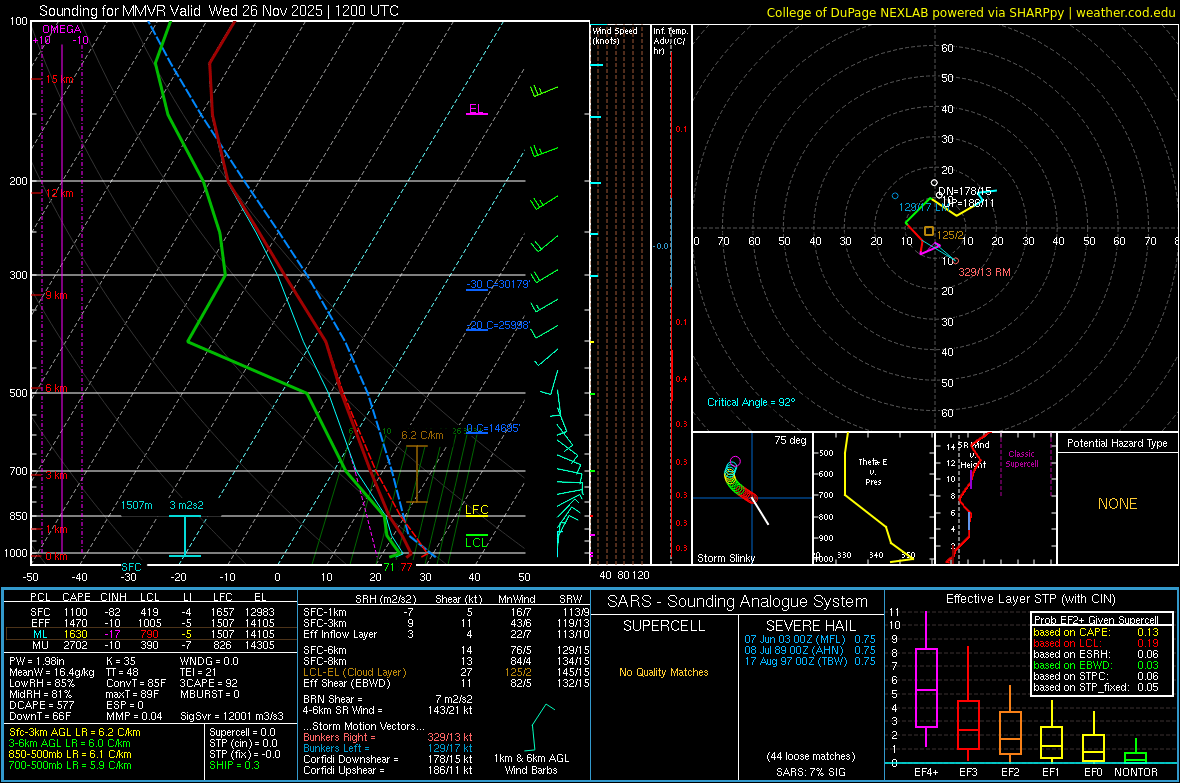This screenshot has height=783, width=1180.
Task: Click the based on STP_fixed: 0.05 probability
Action: [1096, 687]
